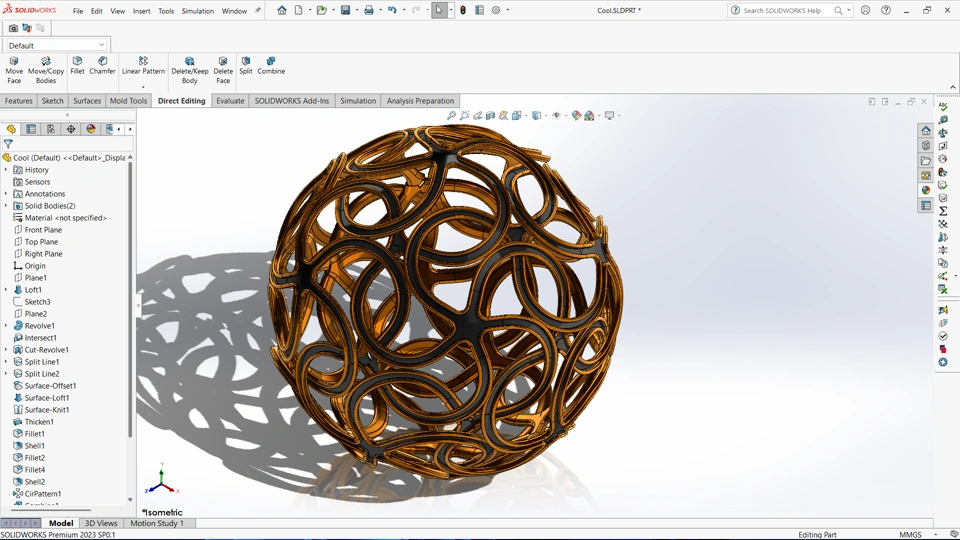The height and width of the screenshot is (540, 960).
Task: Open the Insert menu
Action: (x=141, y=11)
